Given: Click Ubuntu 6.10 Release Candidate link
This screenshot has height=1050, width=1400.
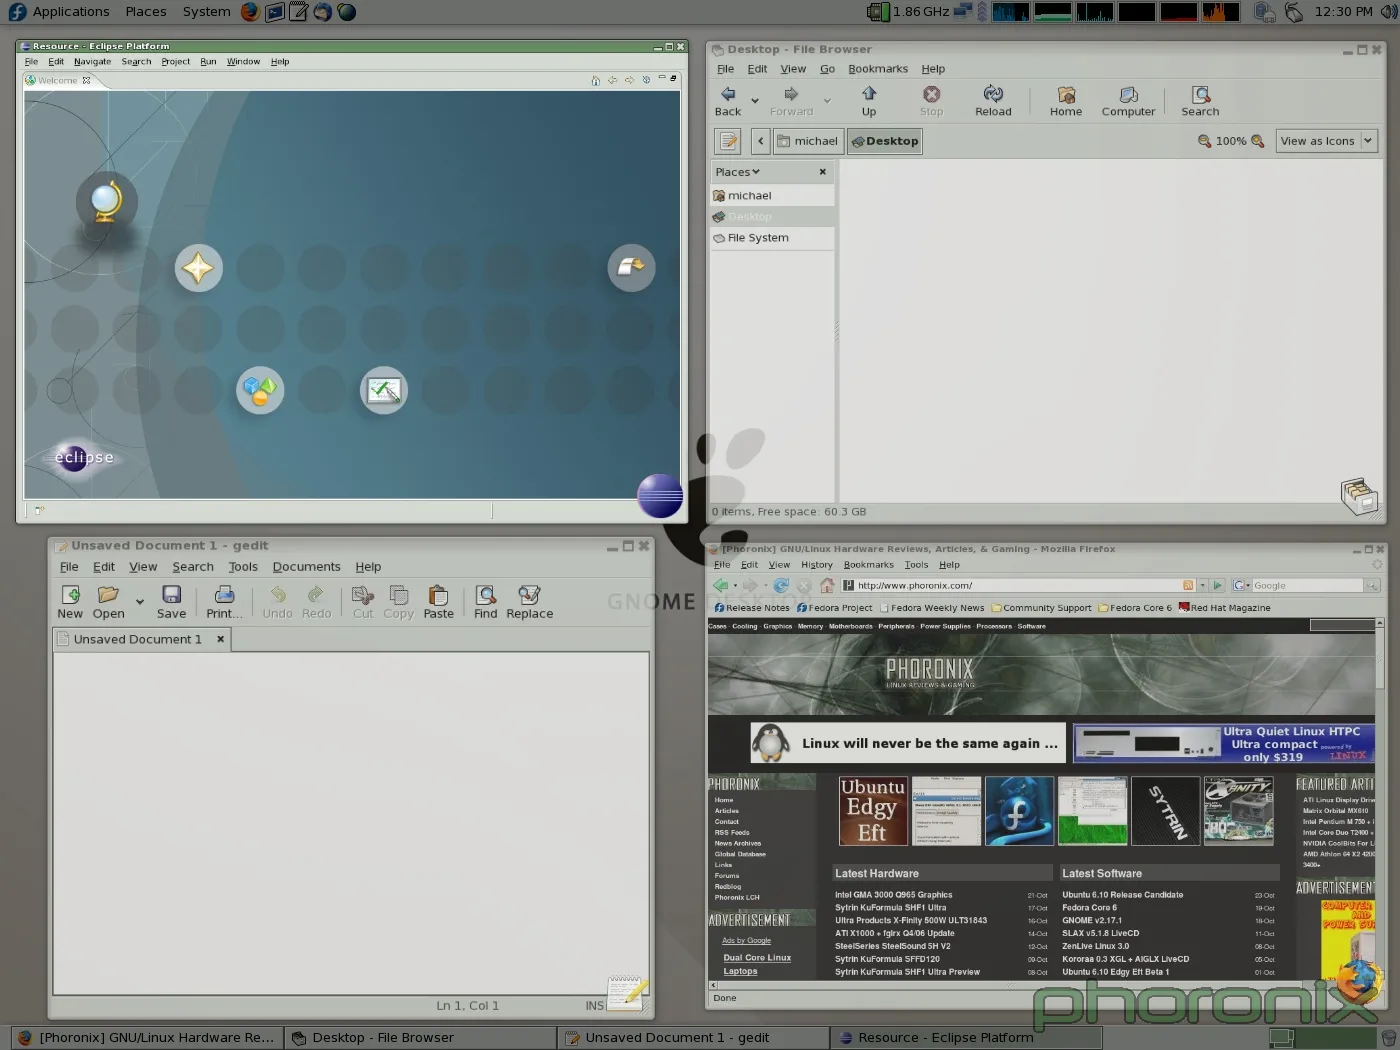Looking at the screenshot, I should (x=1122, y=895).
